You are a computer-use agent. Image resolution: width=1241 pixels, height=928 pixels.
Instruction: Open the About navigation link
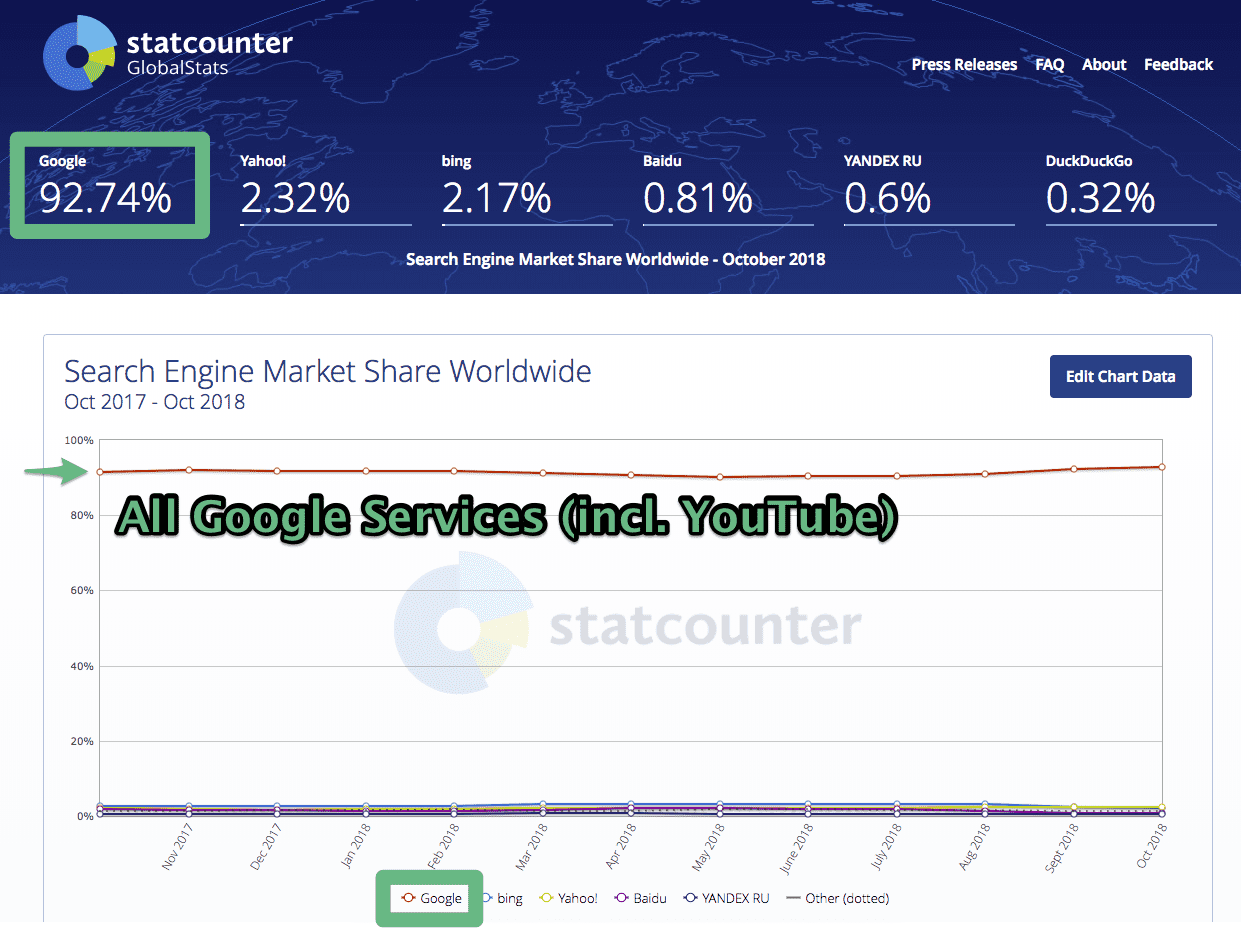pos(1103,64)
